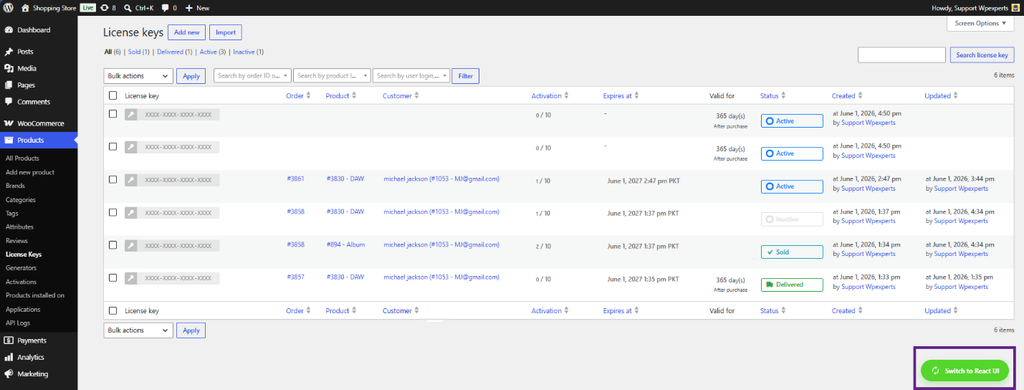
Task: Sort by Activation using top header arrows
Action: pyautogui.click(x=566, y=95)
